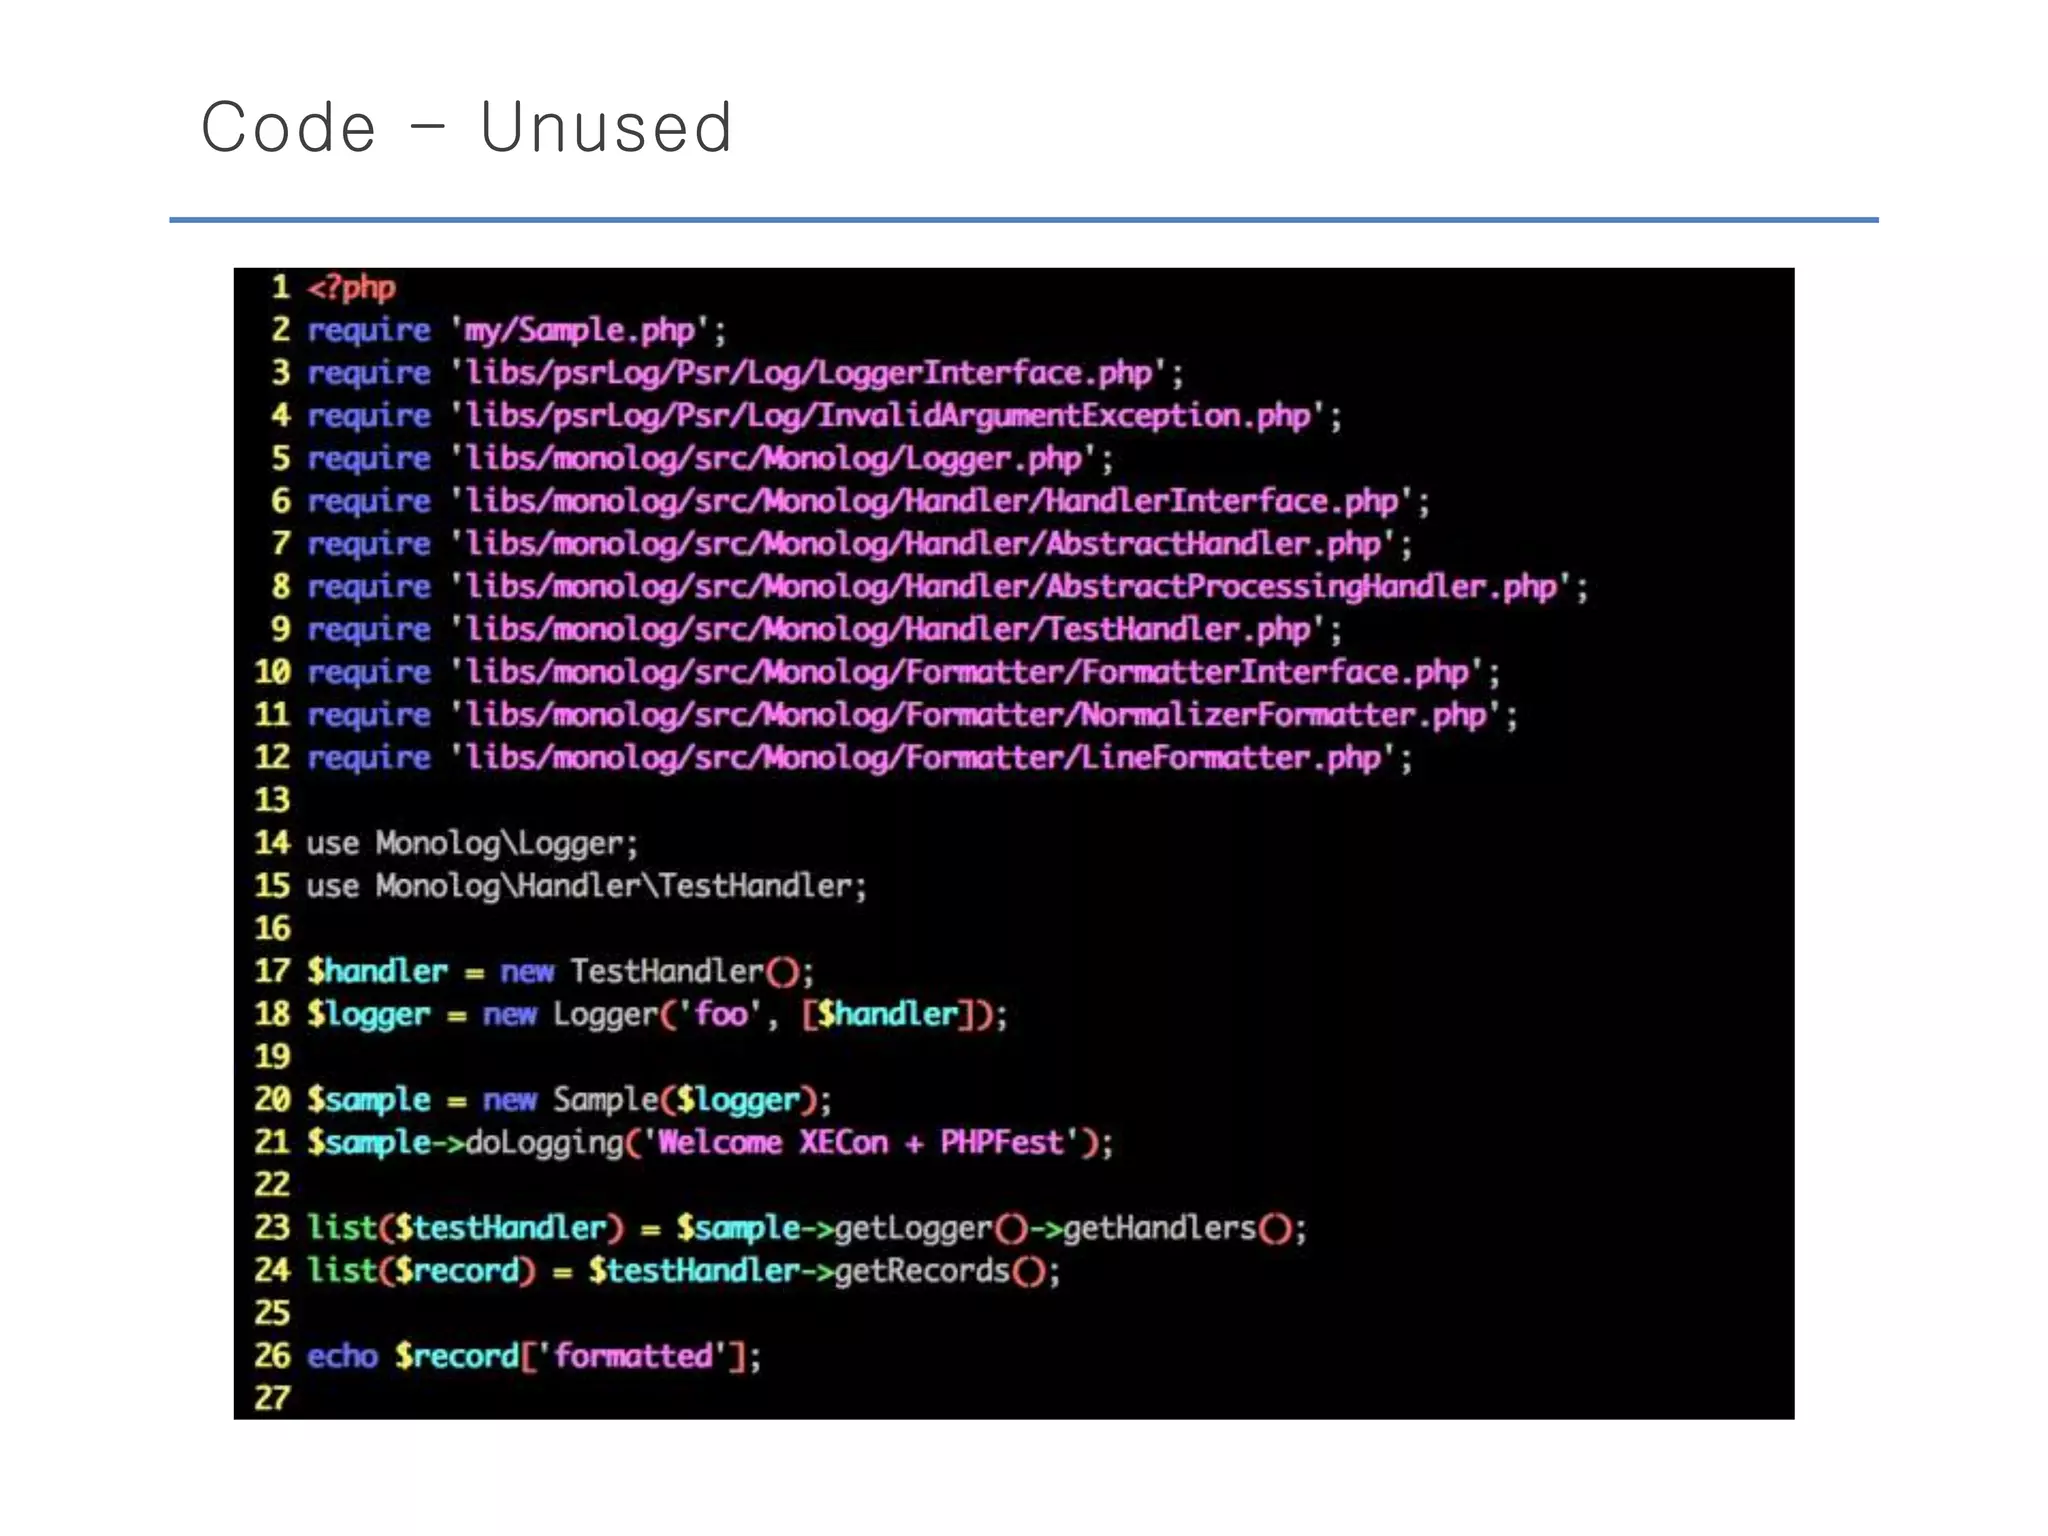Click the '<?php' opening tag on line 1
Image resolution: width=2048 pixels, height=1536 pixels.
(x=351, y=289)
